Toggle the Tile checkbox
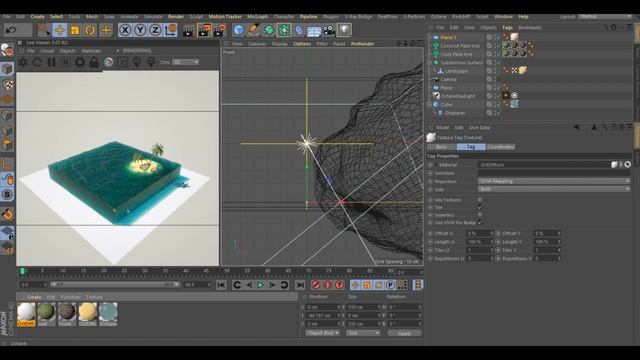Viewport: 640px width, 360px height. [480, 207]
